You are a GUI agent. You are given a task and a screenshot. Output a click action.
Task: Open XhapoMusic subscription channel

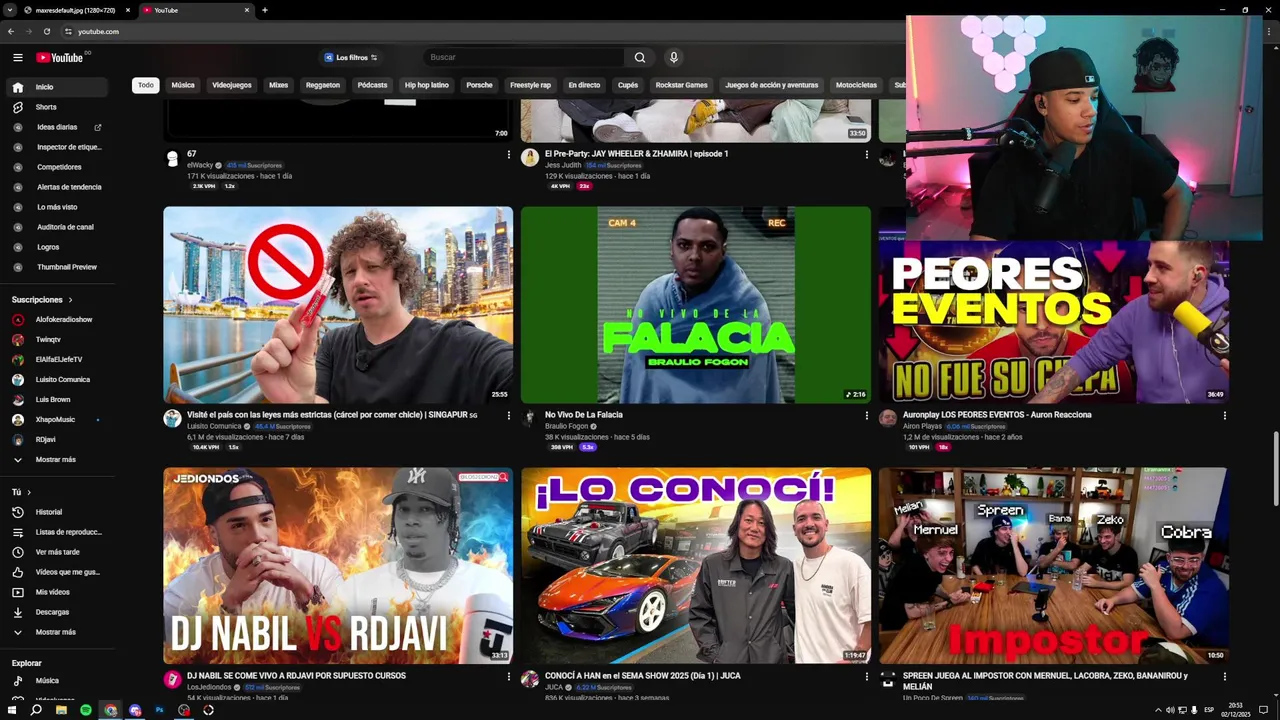(x=56, y=420)
